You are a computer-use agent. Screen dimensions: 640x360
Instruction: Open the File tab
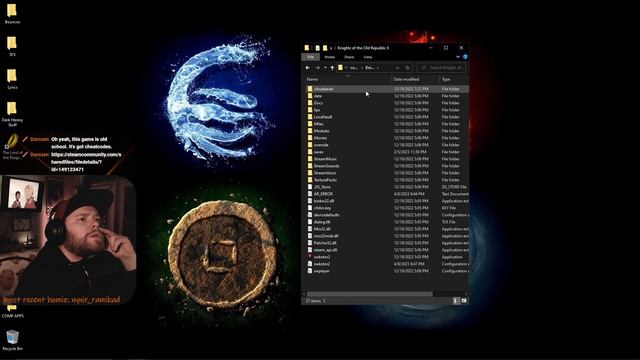311,57
